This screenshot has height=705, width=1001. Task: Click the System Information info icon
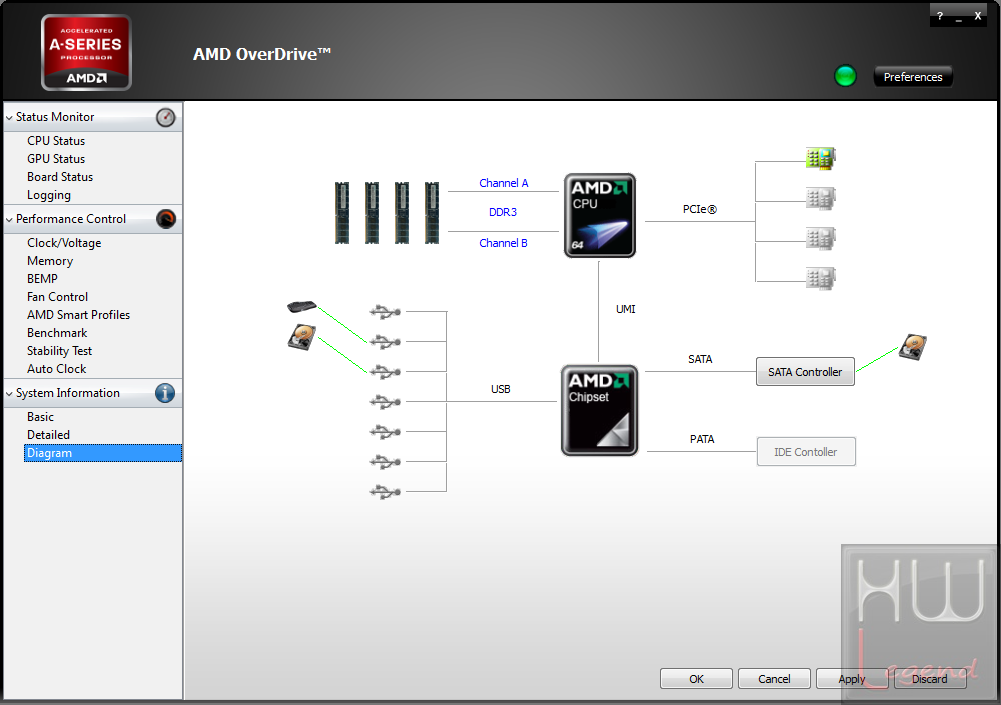(165, 393)
